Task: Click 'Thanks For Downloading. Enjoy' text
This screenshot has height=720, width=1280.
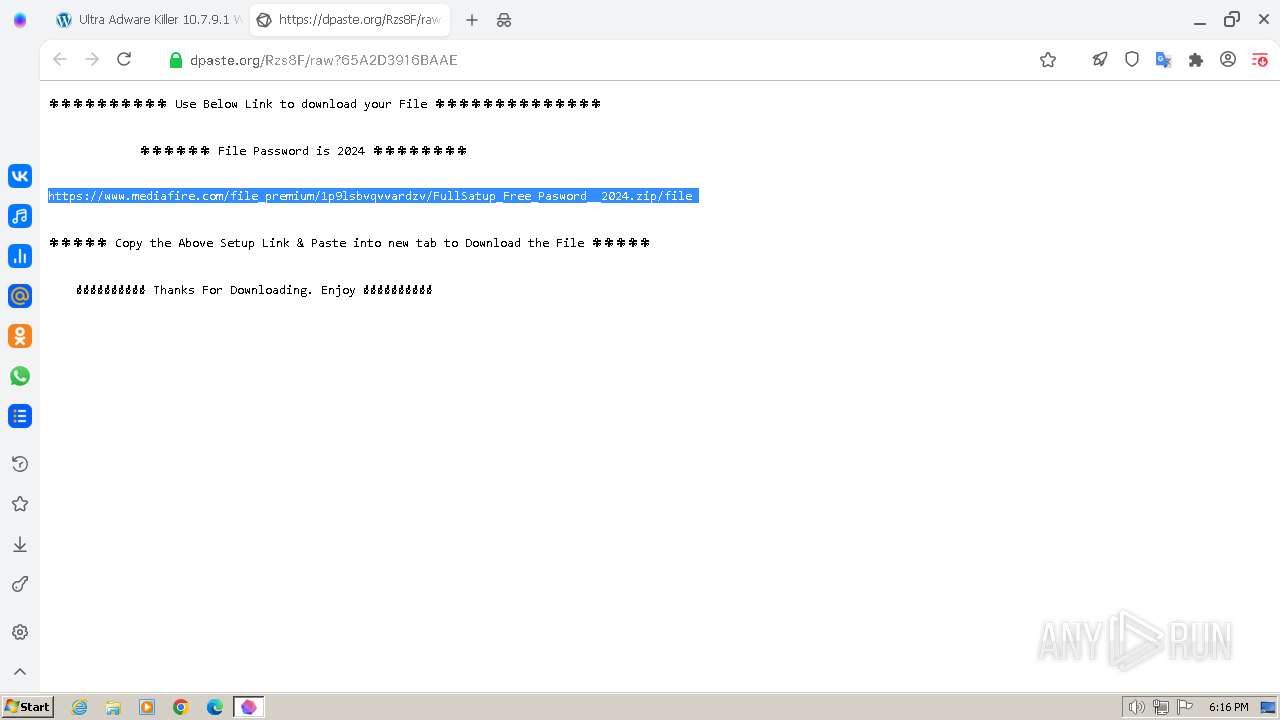Action: [x=254, y=290]
